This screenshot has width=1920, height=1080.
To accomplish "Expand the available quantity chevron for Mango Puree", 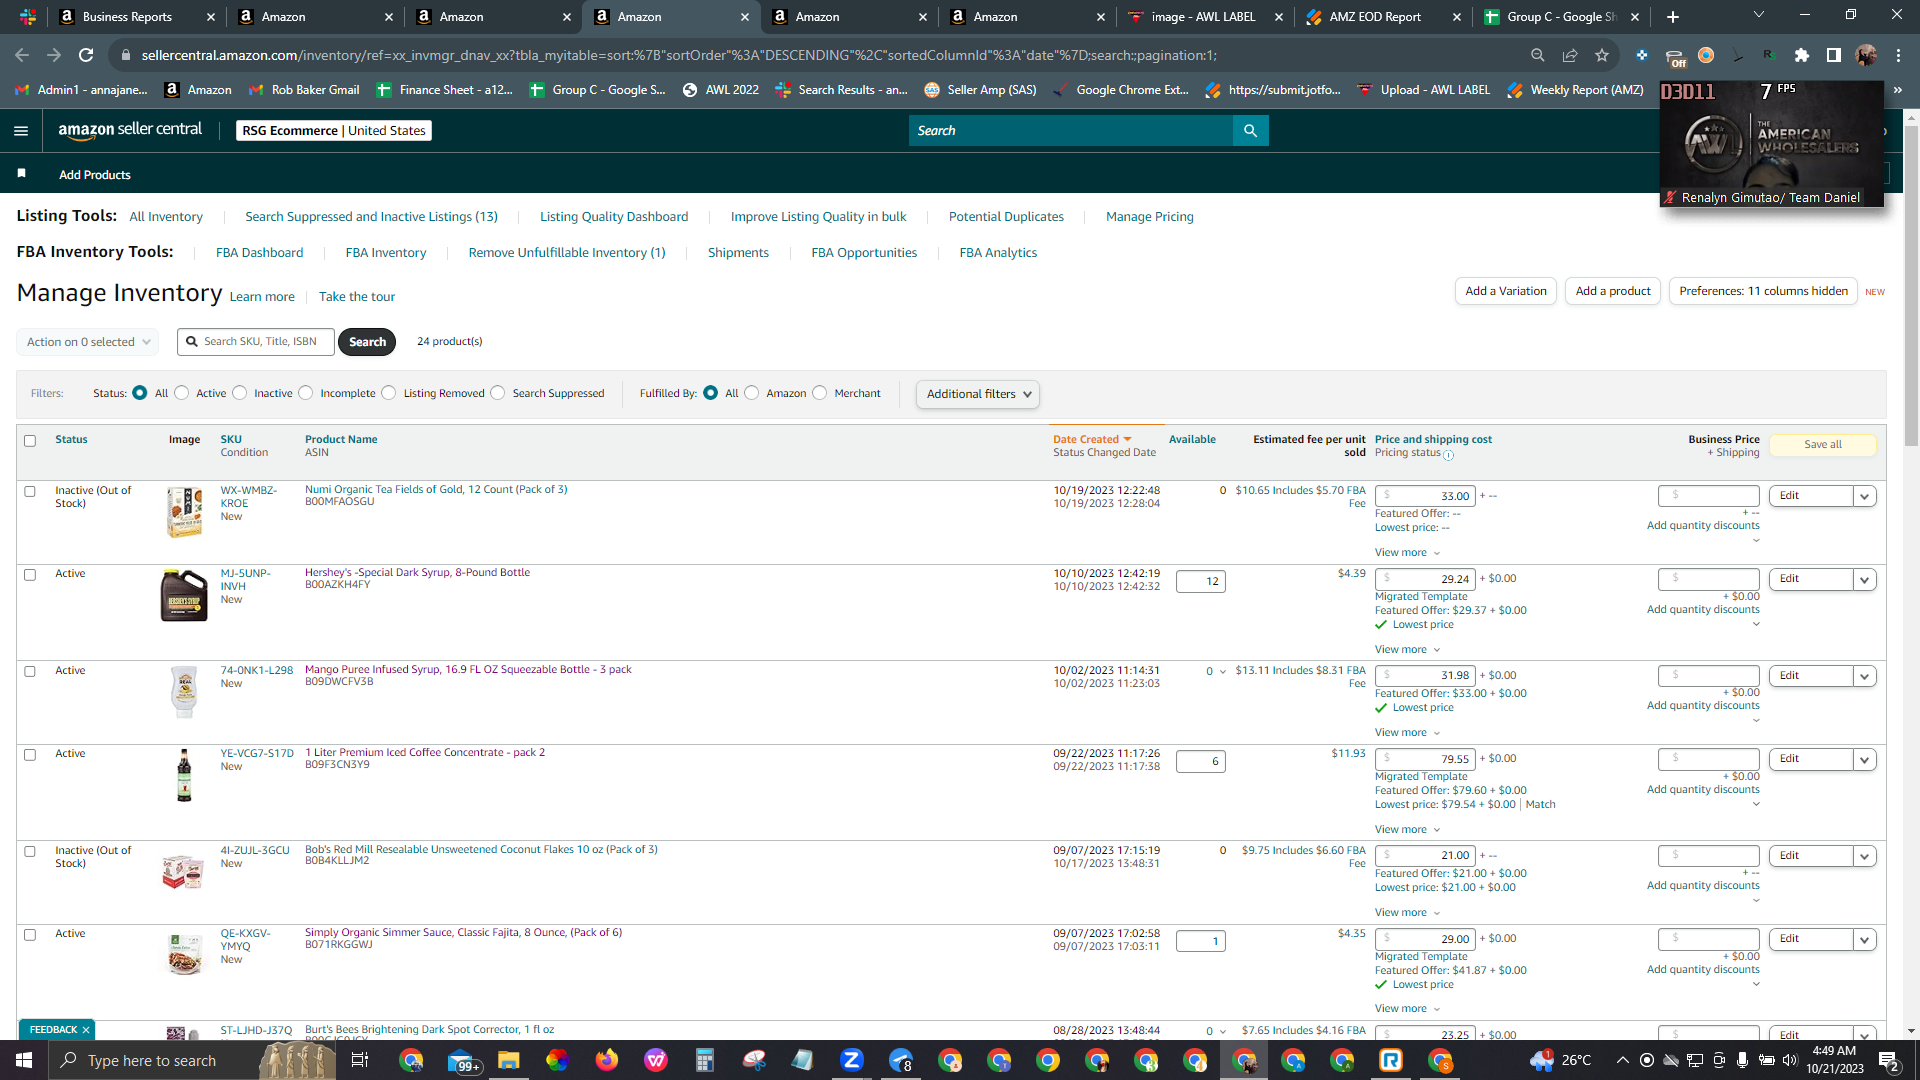I will point(1222,672).
